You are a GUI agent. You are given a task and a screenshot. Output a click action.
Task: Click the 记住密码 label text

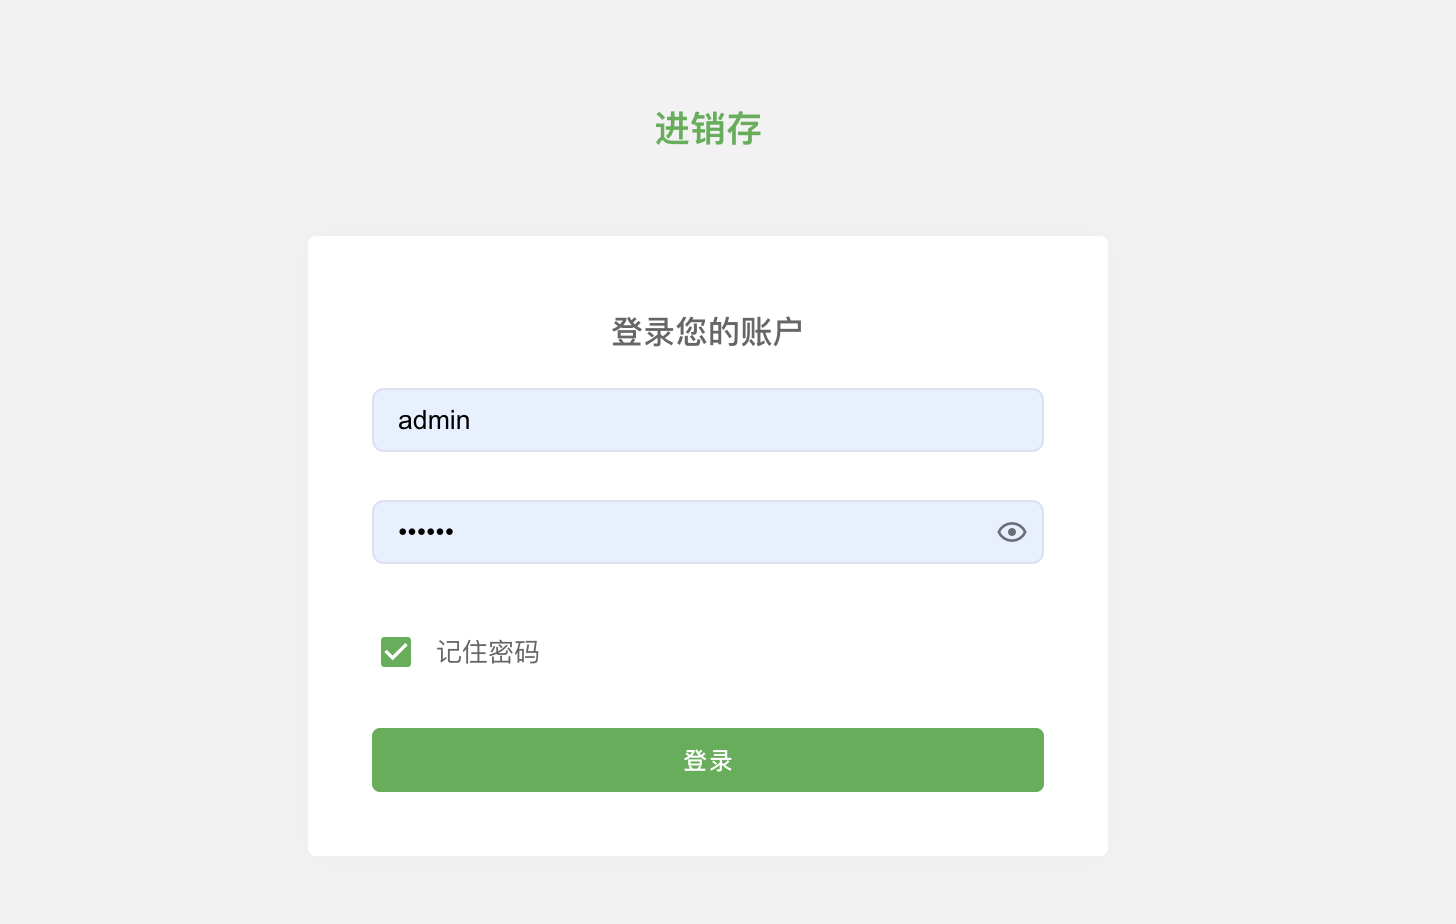point(489,652)
